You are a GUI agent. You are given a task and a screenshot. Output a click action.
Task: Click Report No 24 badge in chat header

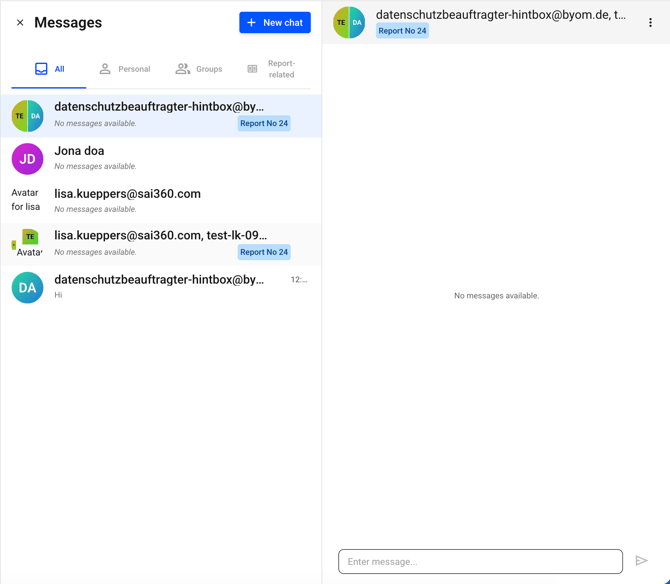[402, 31]
